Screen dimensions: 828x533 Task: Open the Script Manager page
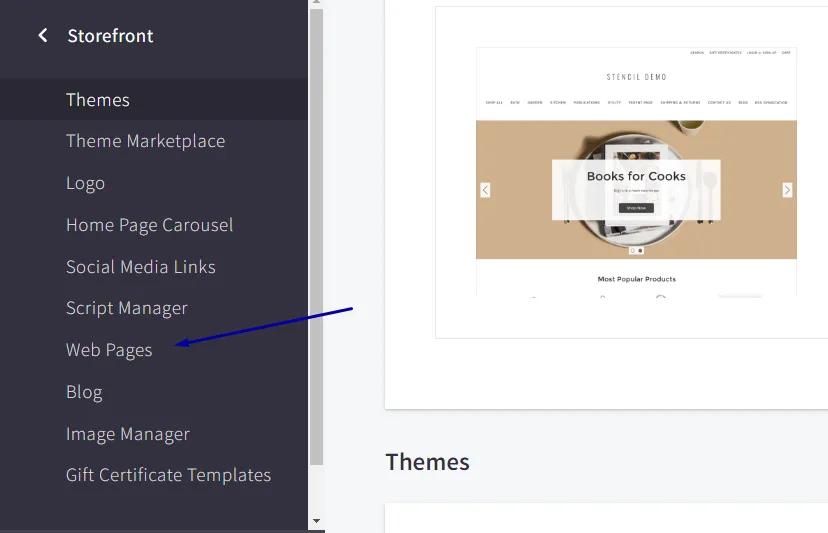[x=127, y=308]
